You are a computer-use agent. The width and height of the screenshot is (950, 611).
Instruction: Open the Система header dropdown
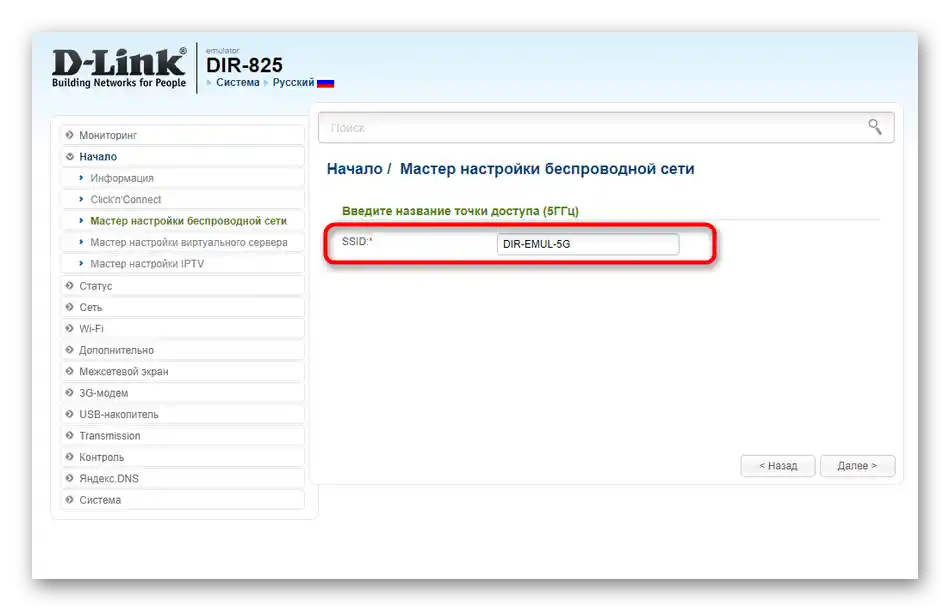click(x=238, y=82)
